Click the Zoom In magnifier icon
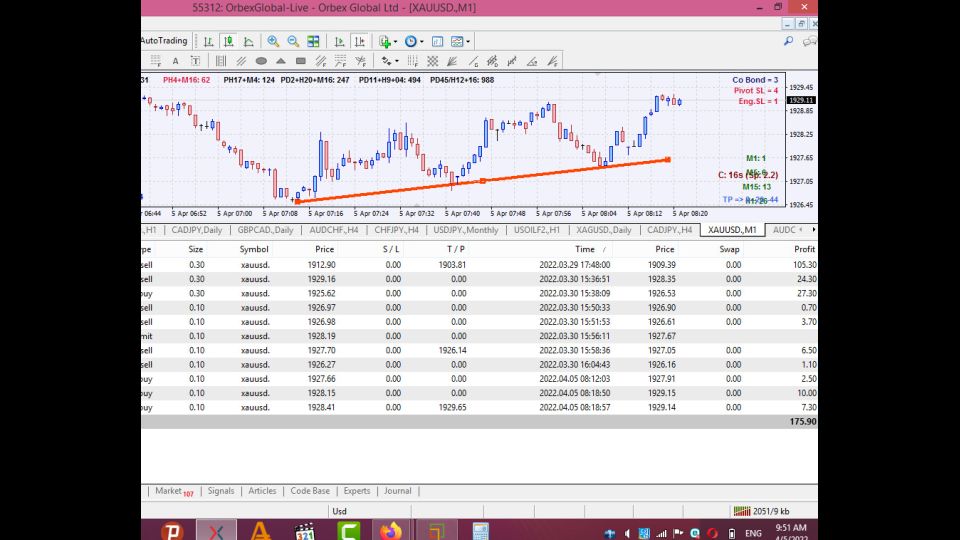Screen dimensions: 960x540 pyautogui.click(x=273, y=41)
